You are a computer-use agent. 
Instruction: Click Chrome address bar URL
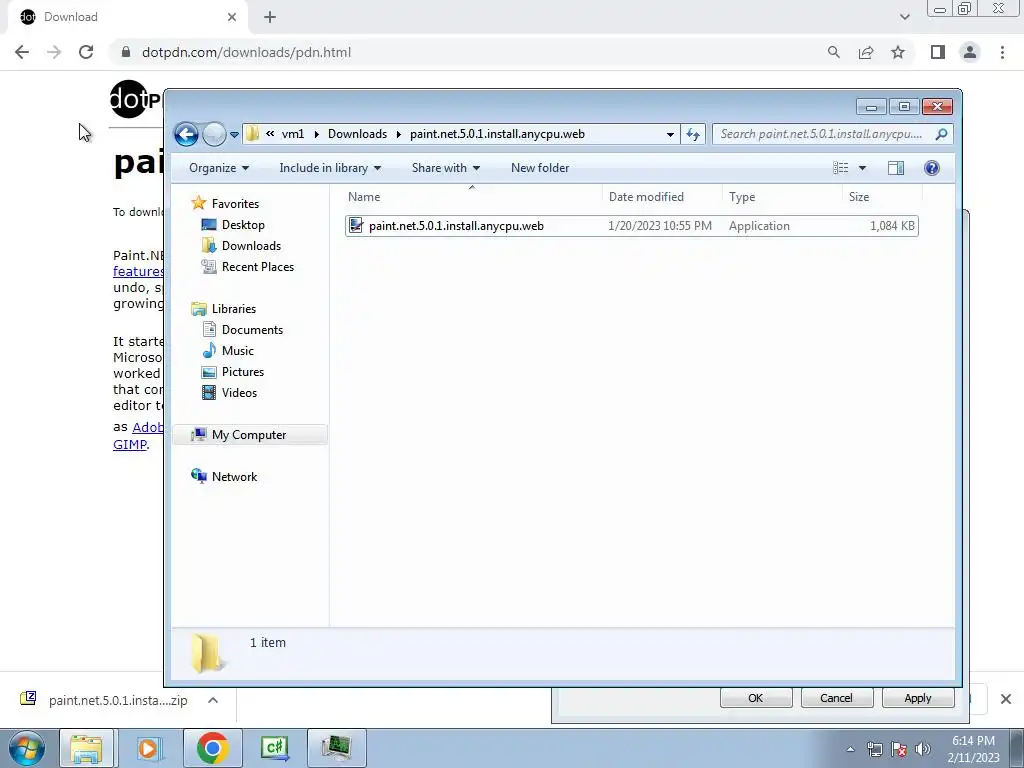tap(246, 52)
